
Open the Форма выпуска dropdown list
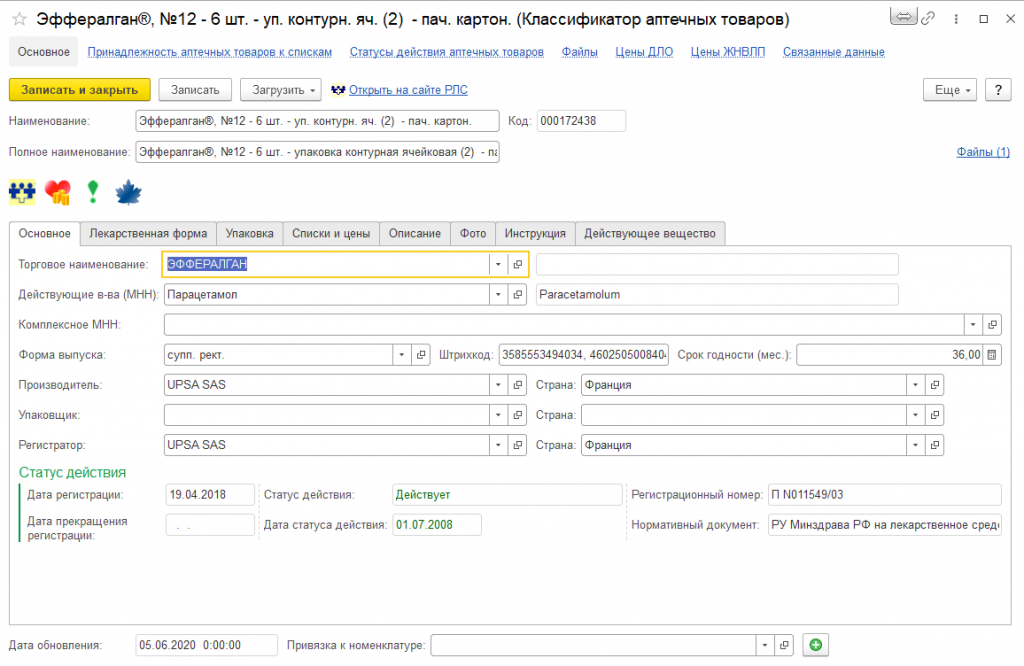[402, 355]
